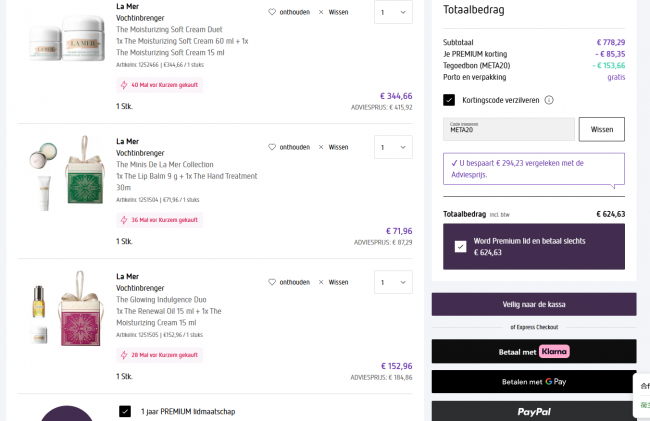Click heart icon for Glowing Indulgence Duo
Viewport: 650px width, 421px height.
tap(272, 282)
